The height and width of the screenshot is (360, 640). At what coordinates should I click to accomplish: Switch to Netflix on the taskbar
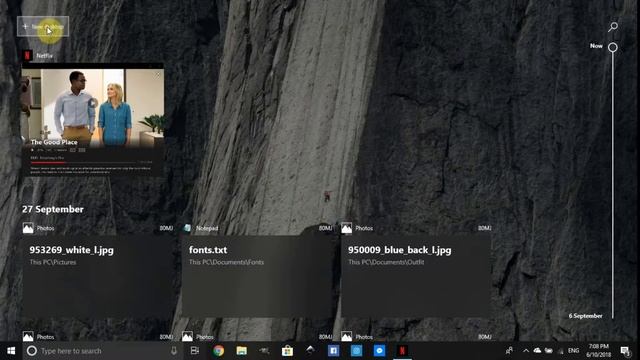[402, 351]
